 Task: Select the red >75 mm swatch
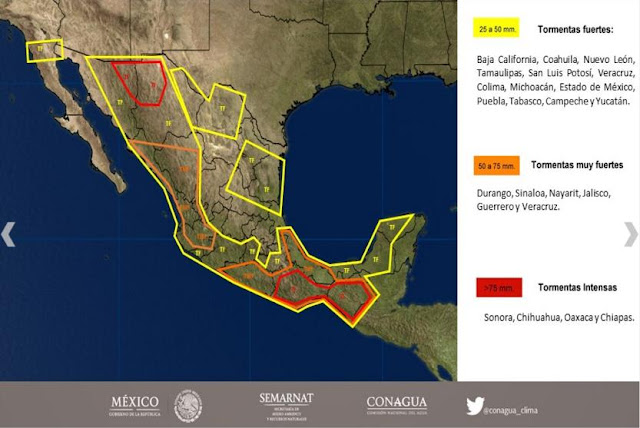pyautogui.click(x=499, y=287)
